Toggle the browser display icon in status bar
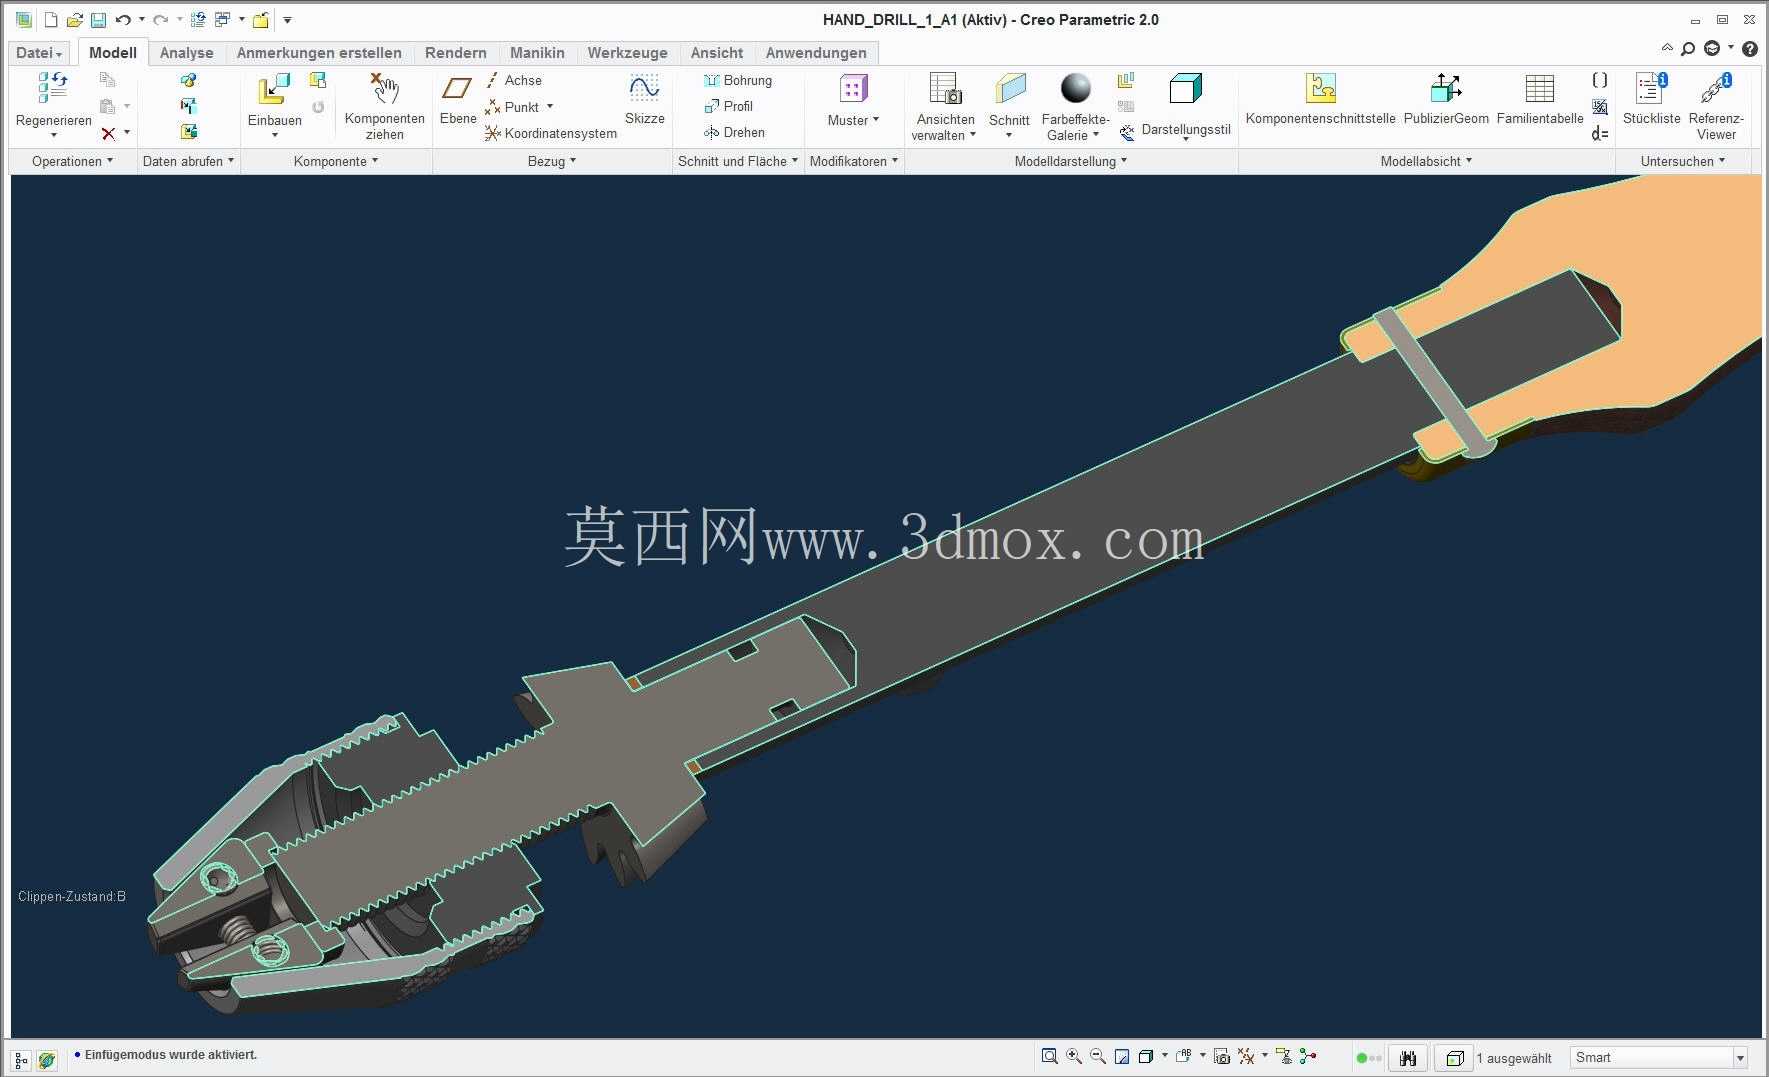 click(x=46, y=1060)
